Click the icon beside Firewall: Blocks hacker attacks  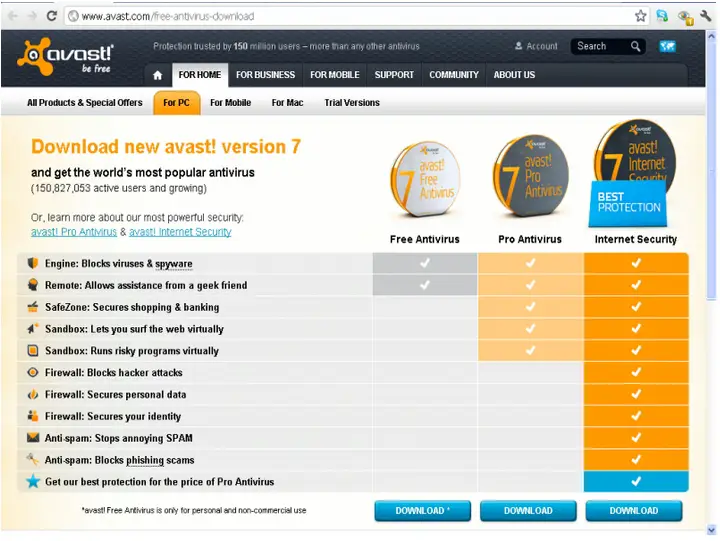click(33, 372)
